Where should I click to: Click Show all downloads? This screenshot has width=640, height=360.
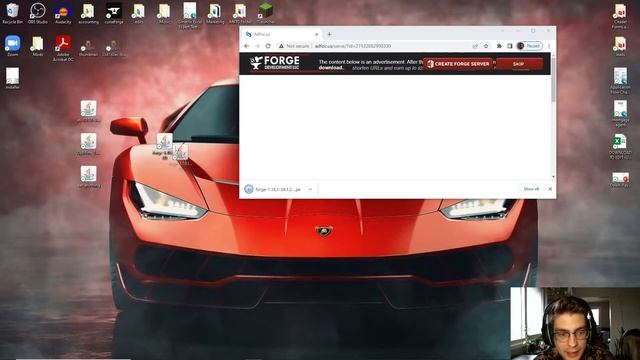click(531, 189)
